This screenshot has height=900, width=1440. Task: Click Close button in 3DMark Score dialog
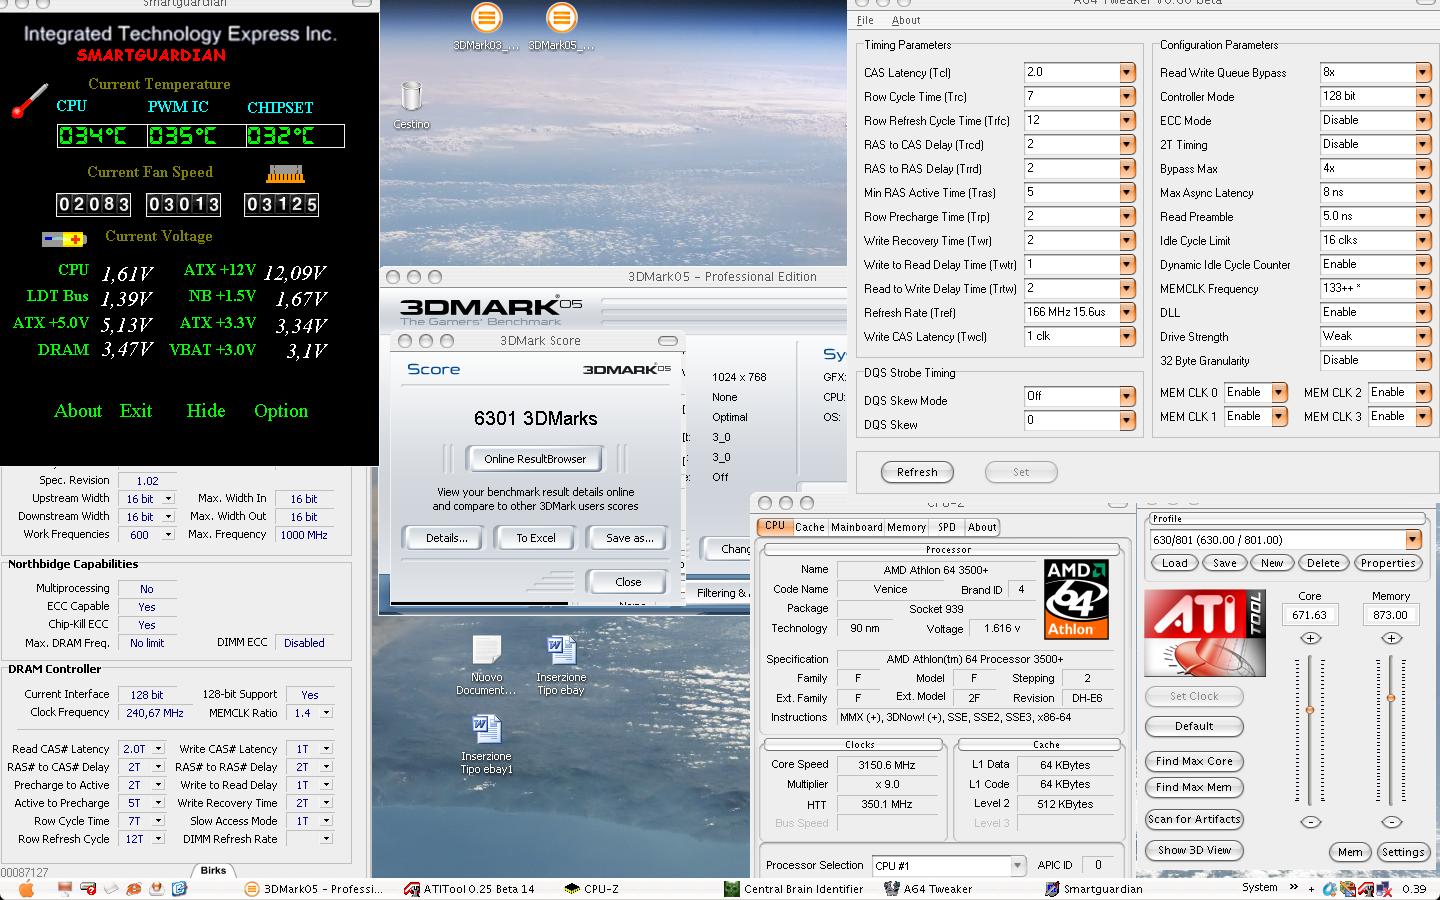pos(628,582)
